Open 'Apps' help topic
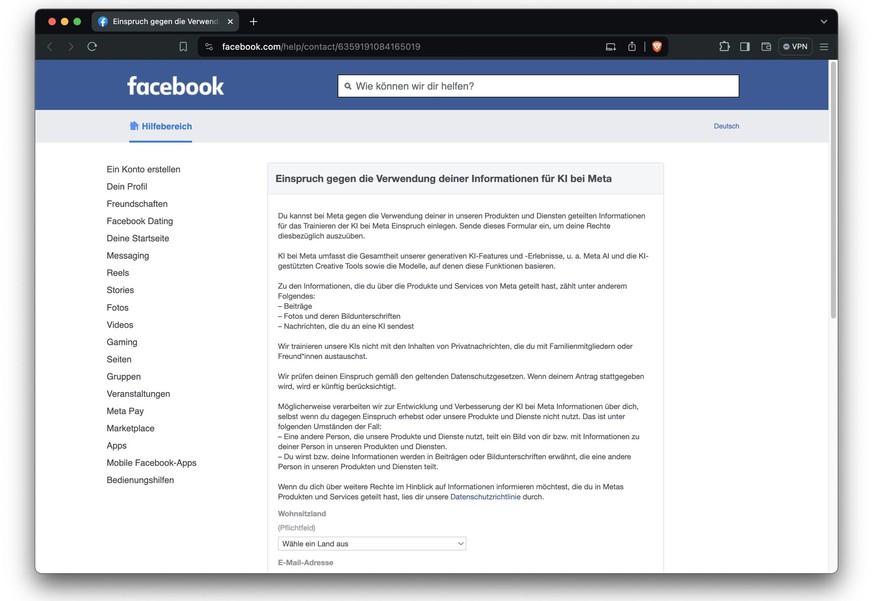Viewport: 873px width, 601px height. point(116,446)
